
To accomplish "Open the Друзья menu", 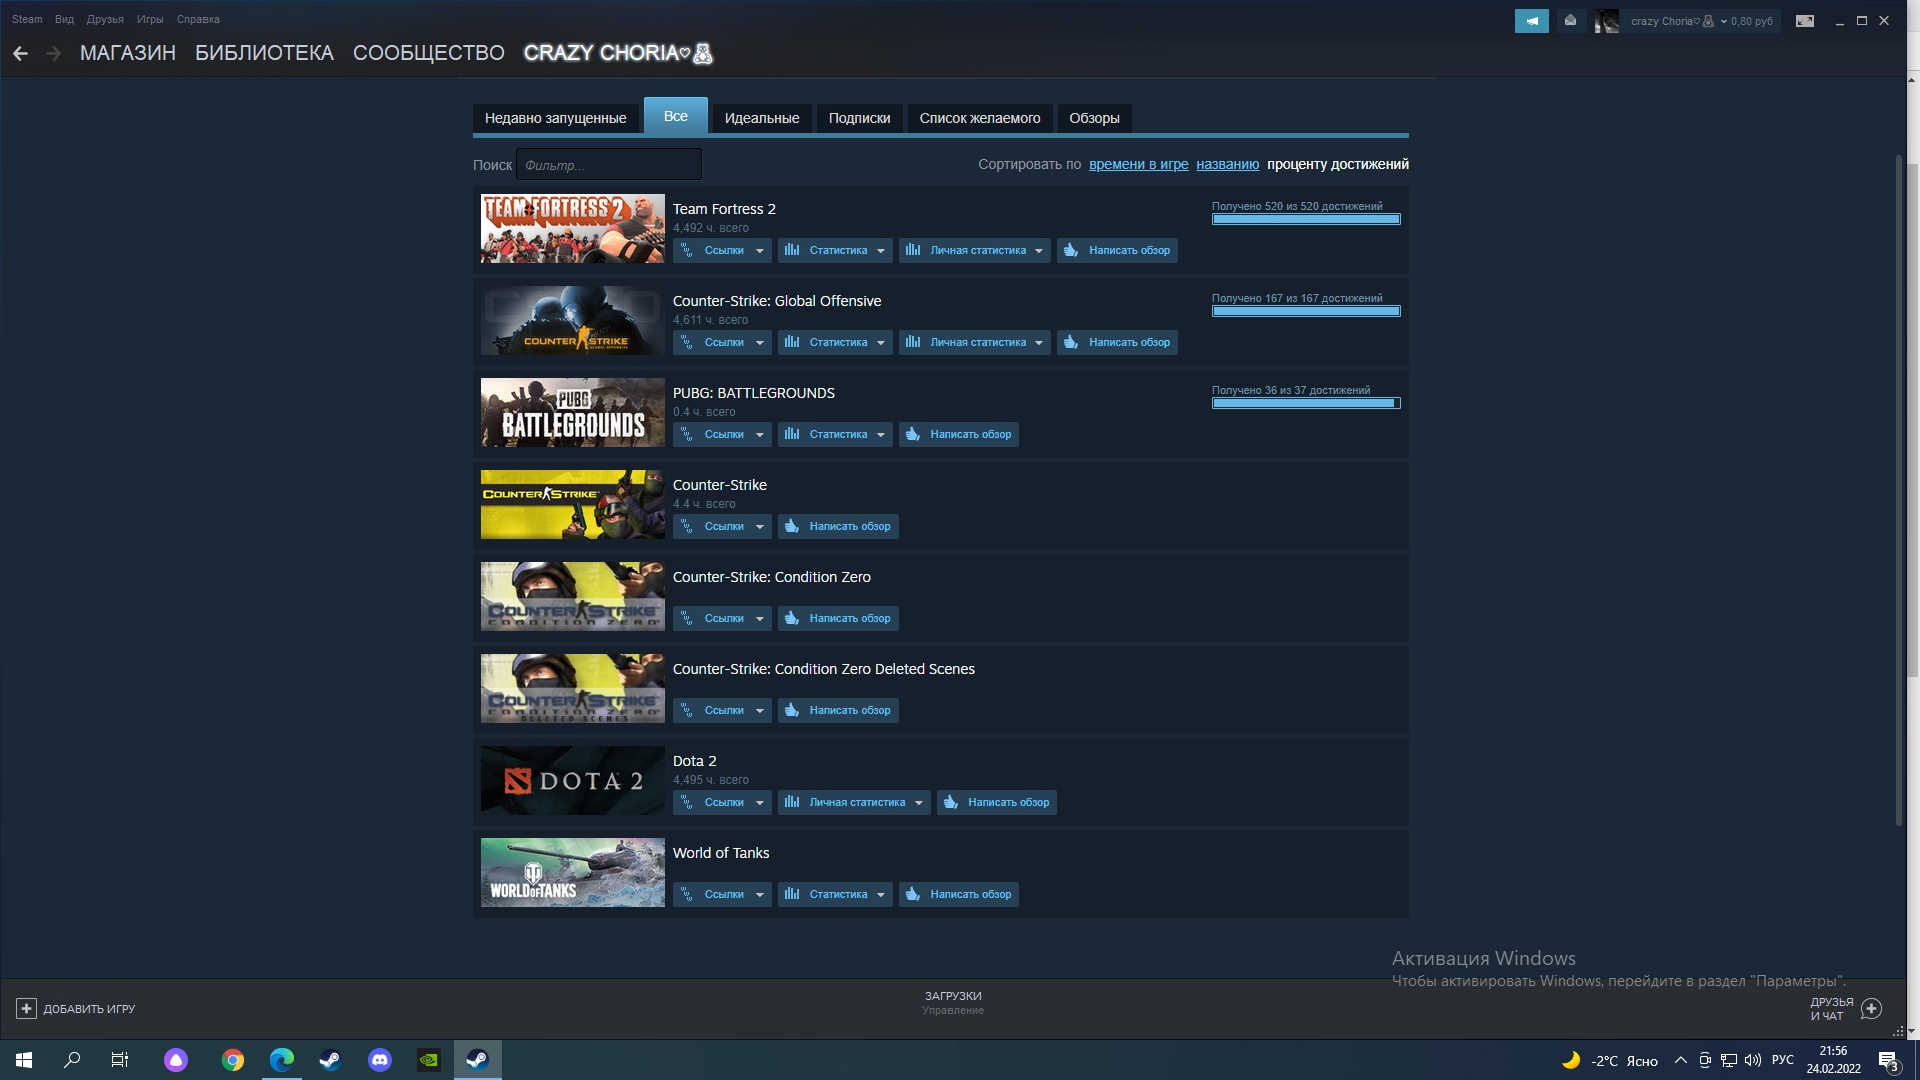I will (x=105, y=19).
